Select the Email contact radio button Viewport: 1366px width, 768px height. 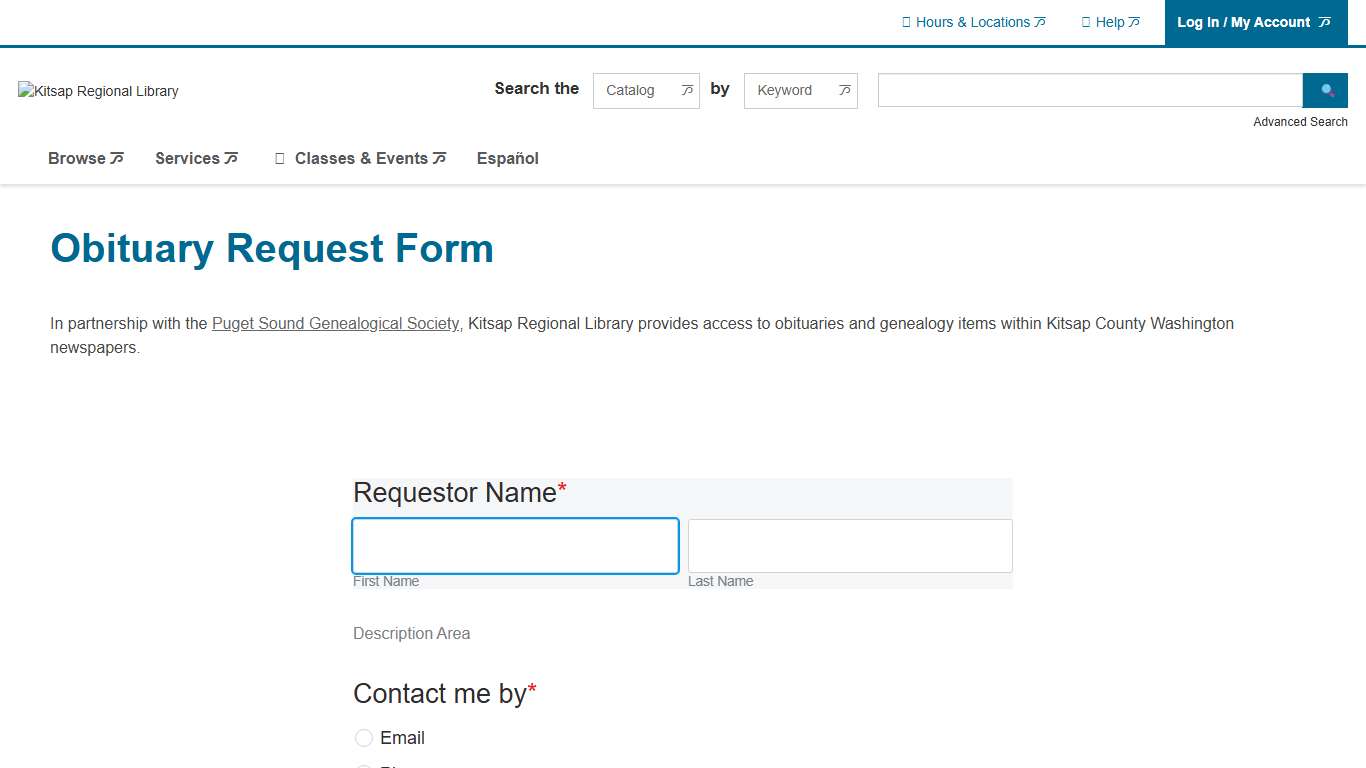(364, 738)
